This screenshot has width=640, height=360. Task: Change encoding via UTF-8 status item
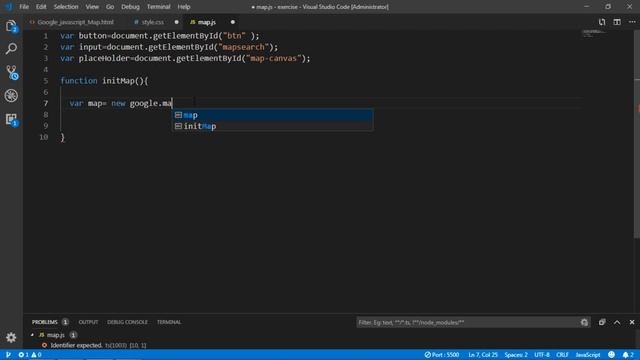pyautogui.click(x=542, y=355)
